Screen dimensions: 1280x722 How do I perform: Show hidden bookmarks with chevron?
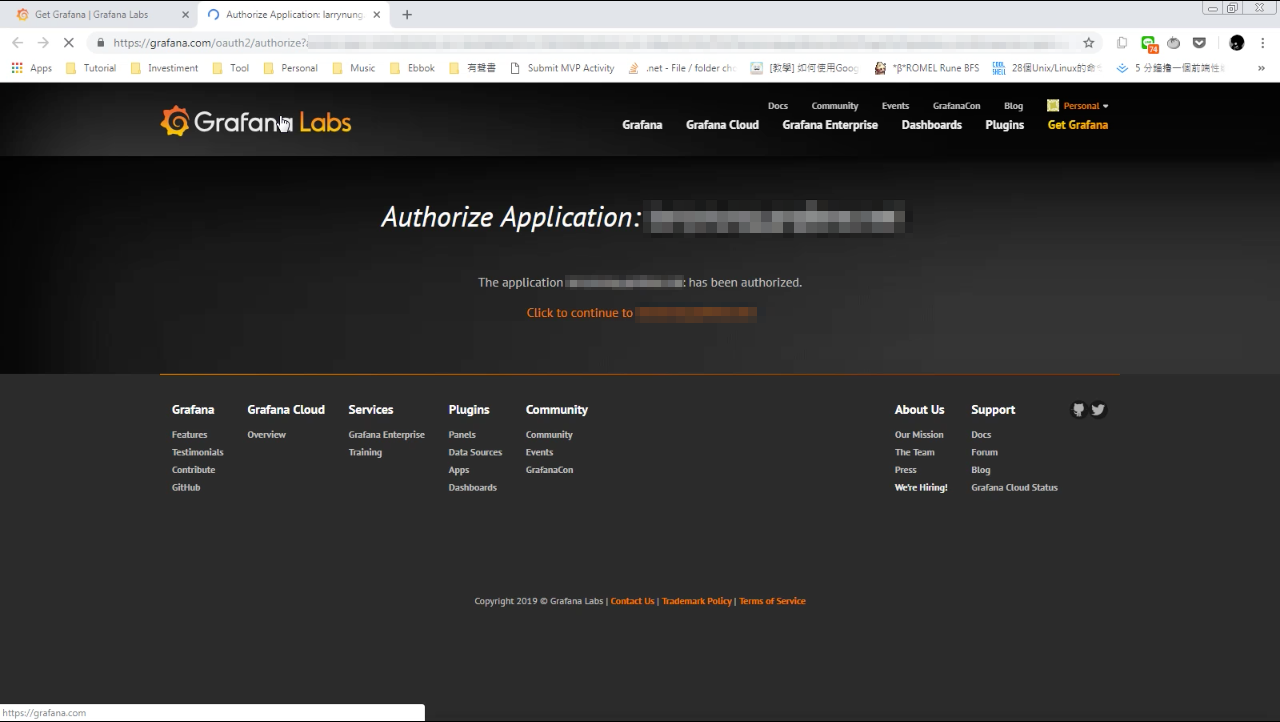(x=1261, y=68)
